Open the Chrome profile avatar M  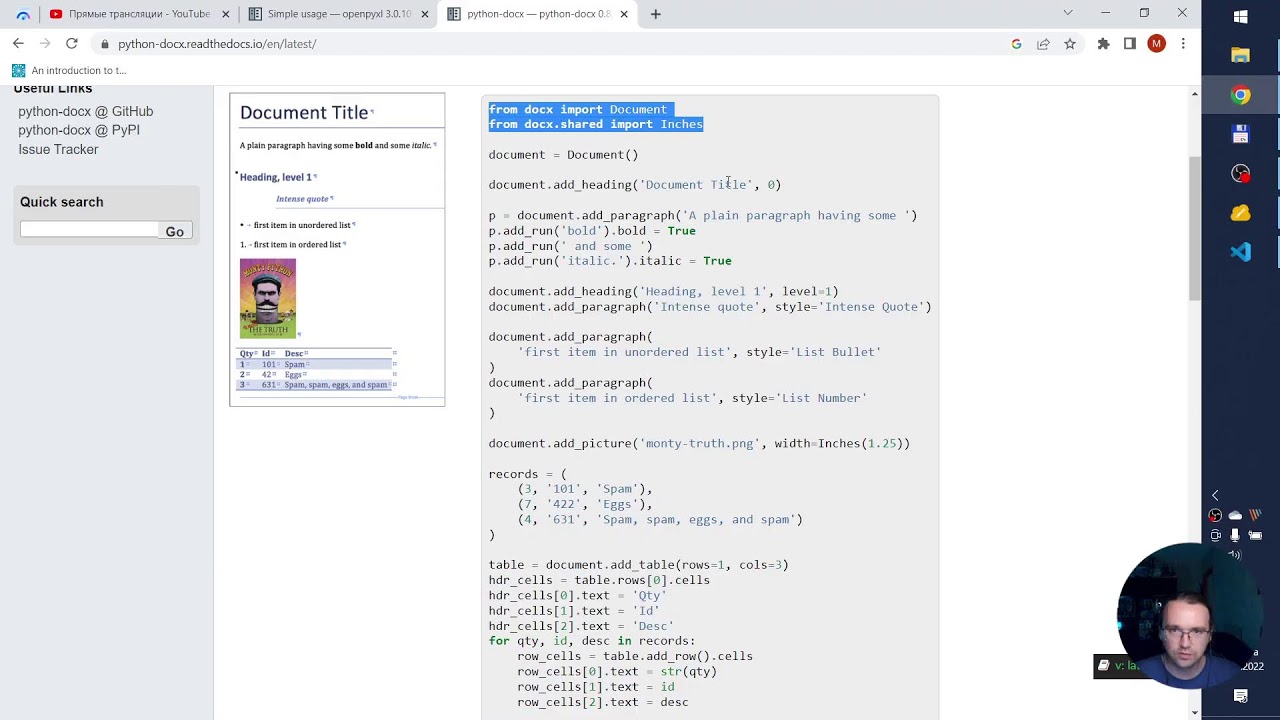pos(1157,44)
